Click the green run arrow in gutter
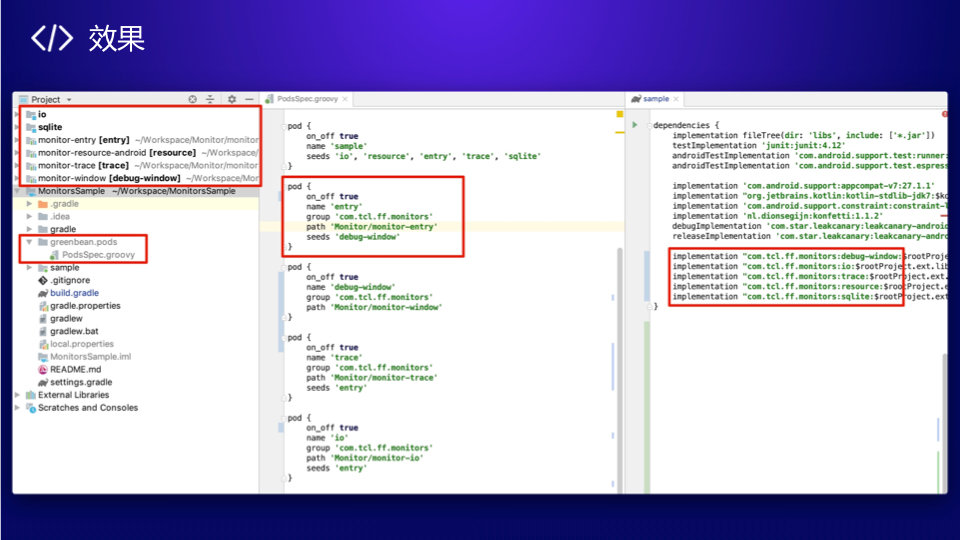Viewport: 960px width, 540px height. pyautogui.click(x=635, y=125)
